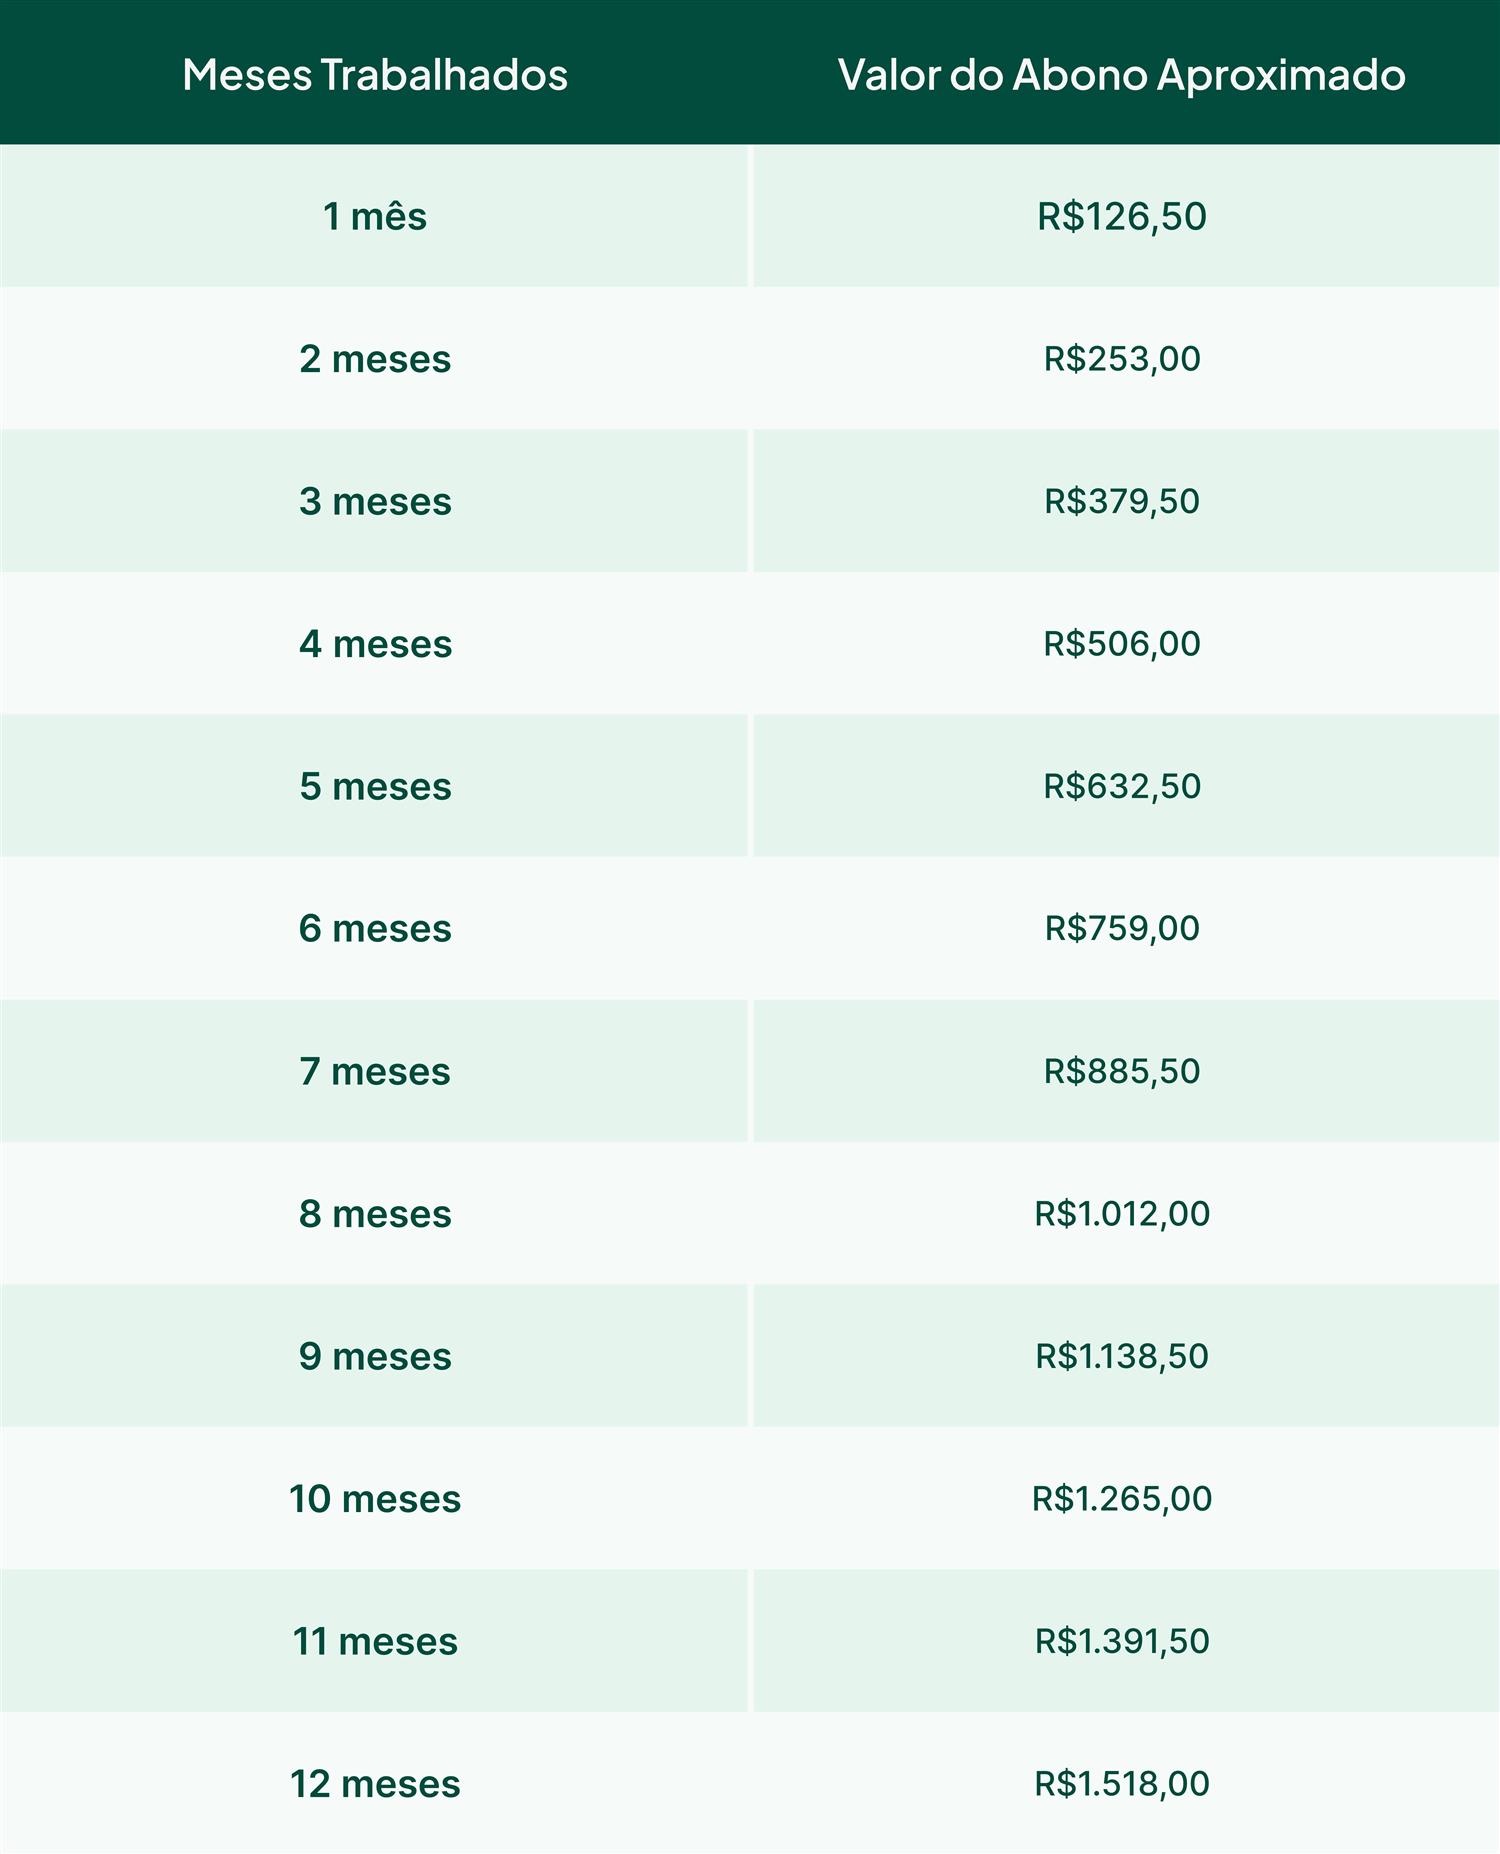1500x1854 pixels.
Task: Click the R$1.518,00 value
Action: click(x=1121, y=1783)
